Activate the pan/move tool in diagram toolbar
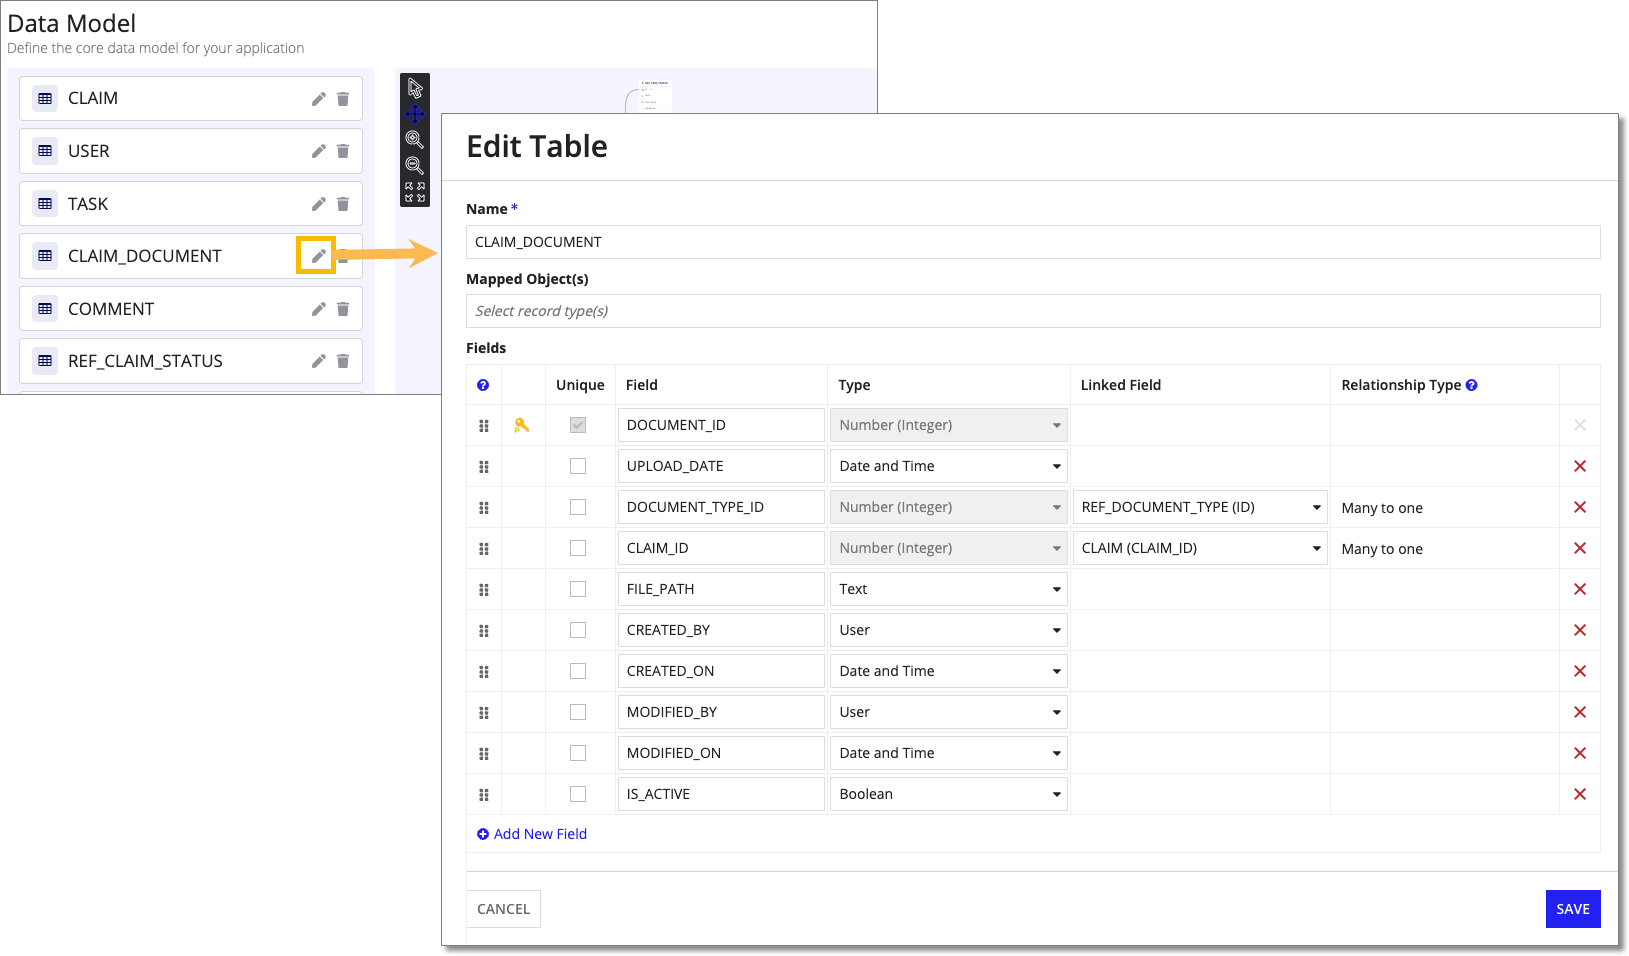This screenshot has height=956, width=1629. click(415, 114)
